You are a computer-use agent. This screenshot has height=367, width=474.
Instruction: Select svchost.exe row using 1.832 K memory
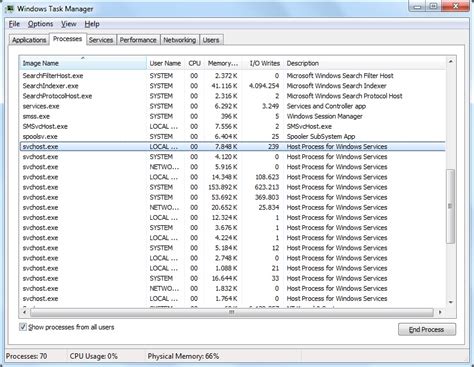coord(233,289)
